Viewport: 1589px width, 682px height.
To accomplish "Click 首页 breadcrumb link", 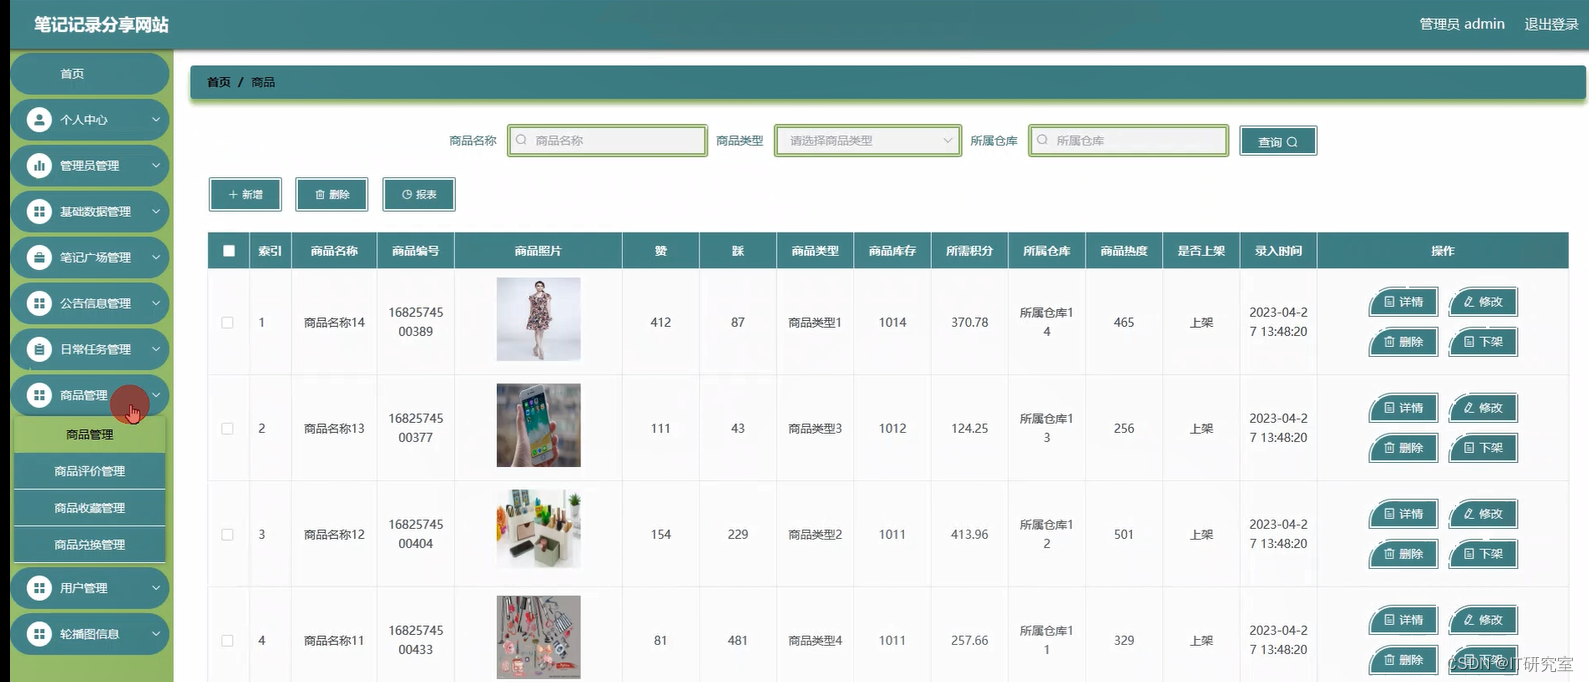I will click(219, 82).
